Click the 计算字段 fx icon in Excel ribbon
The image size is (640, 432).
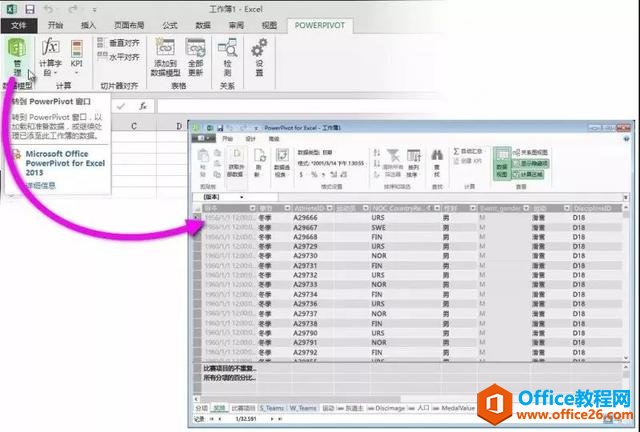(50, 47)
